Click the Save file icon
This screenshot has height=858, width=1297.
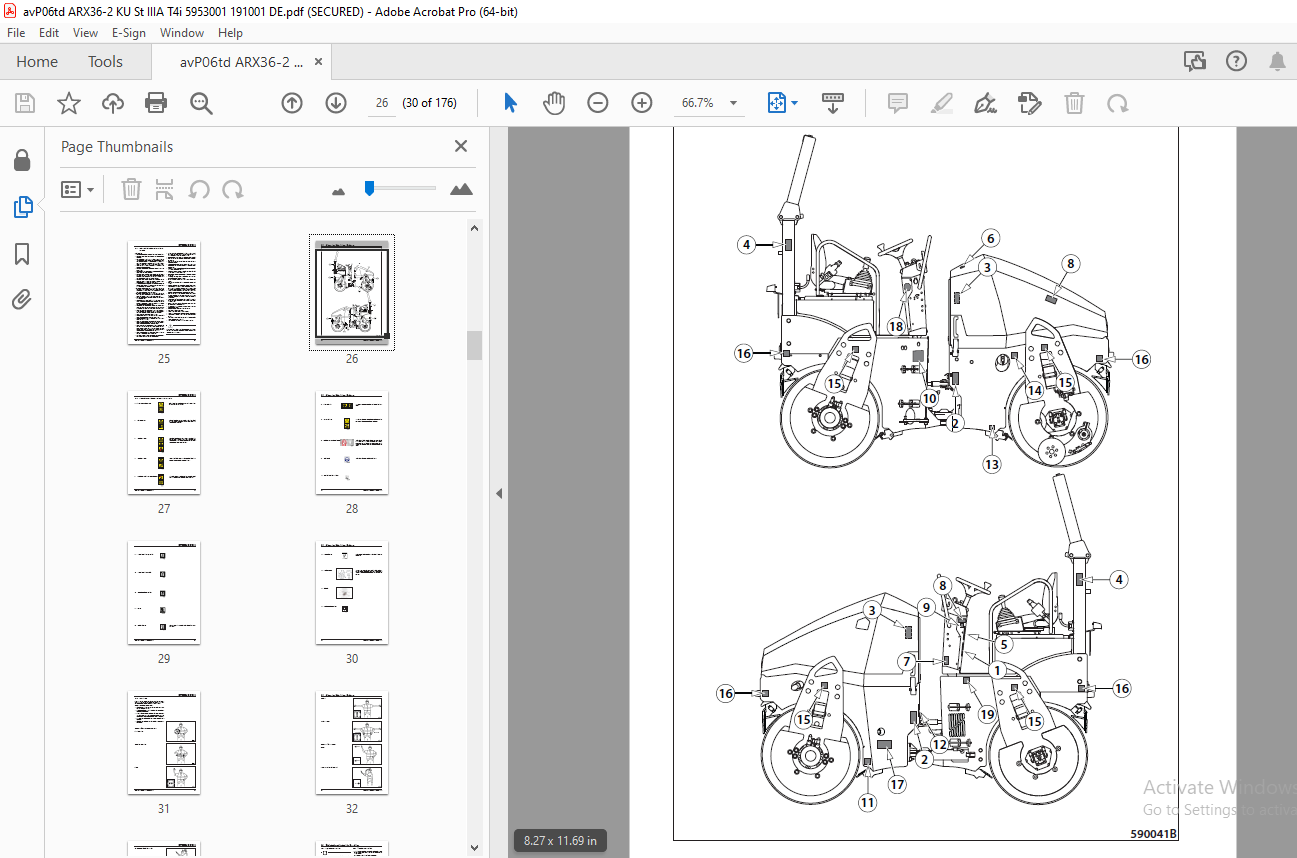point(25,103)
